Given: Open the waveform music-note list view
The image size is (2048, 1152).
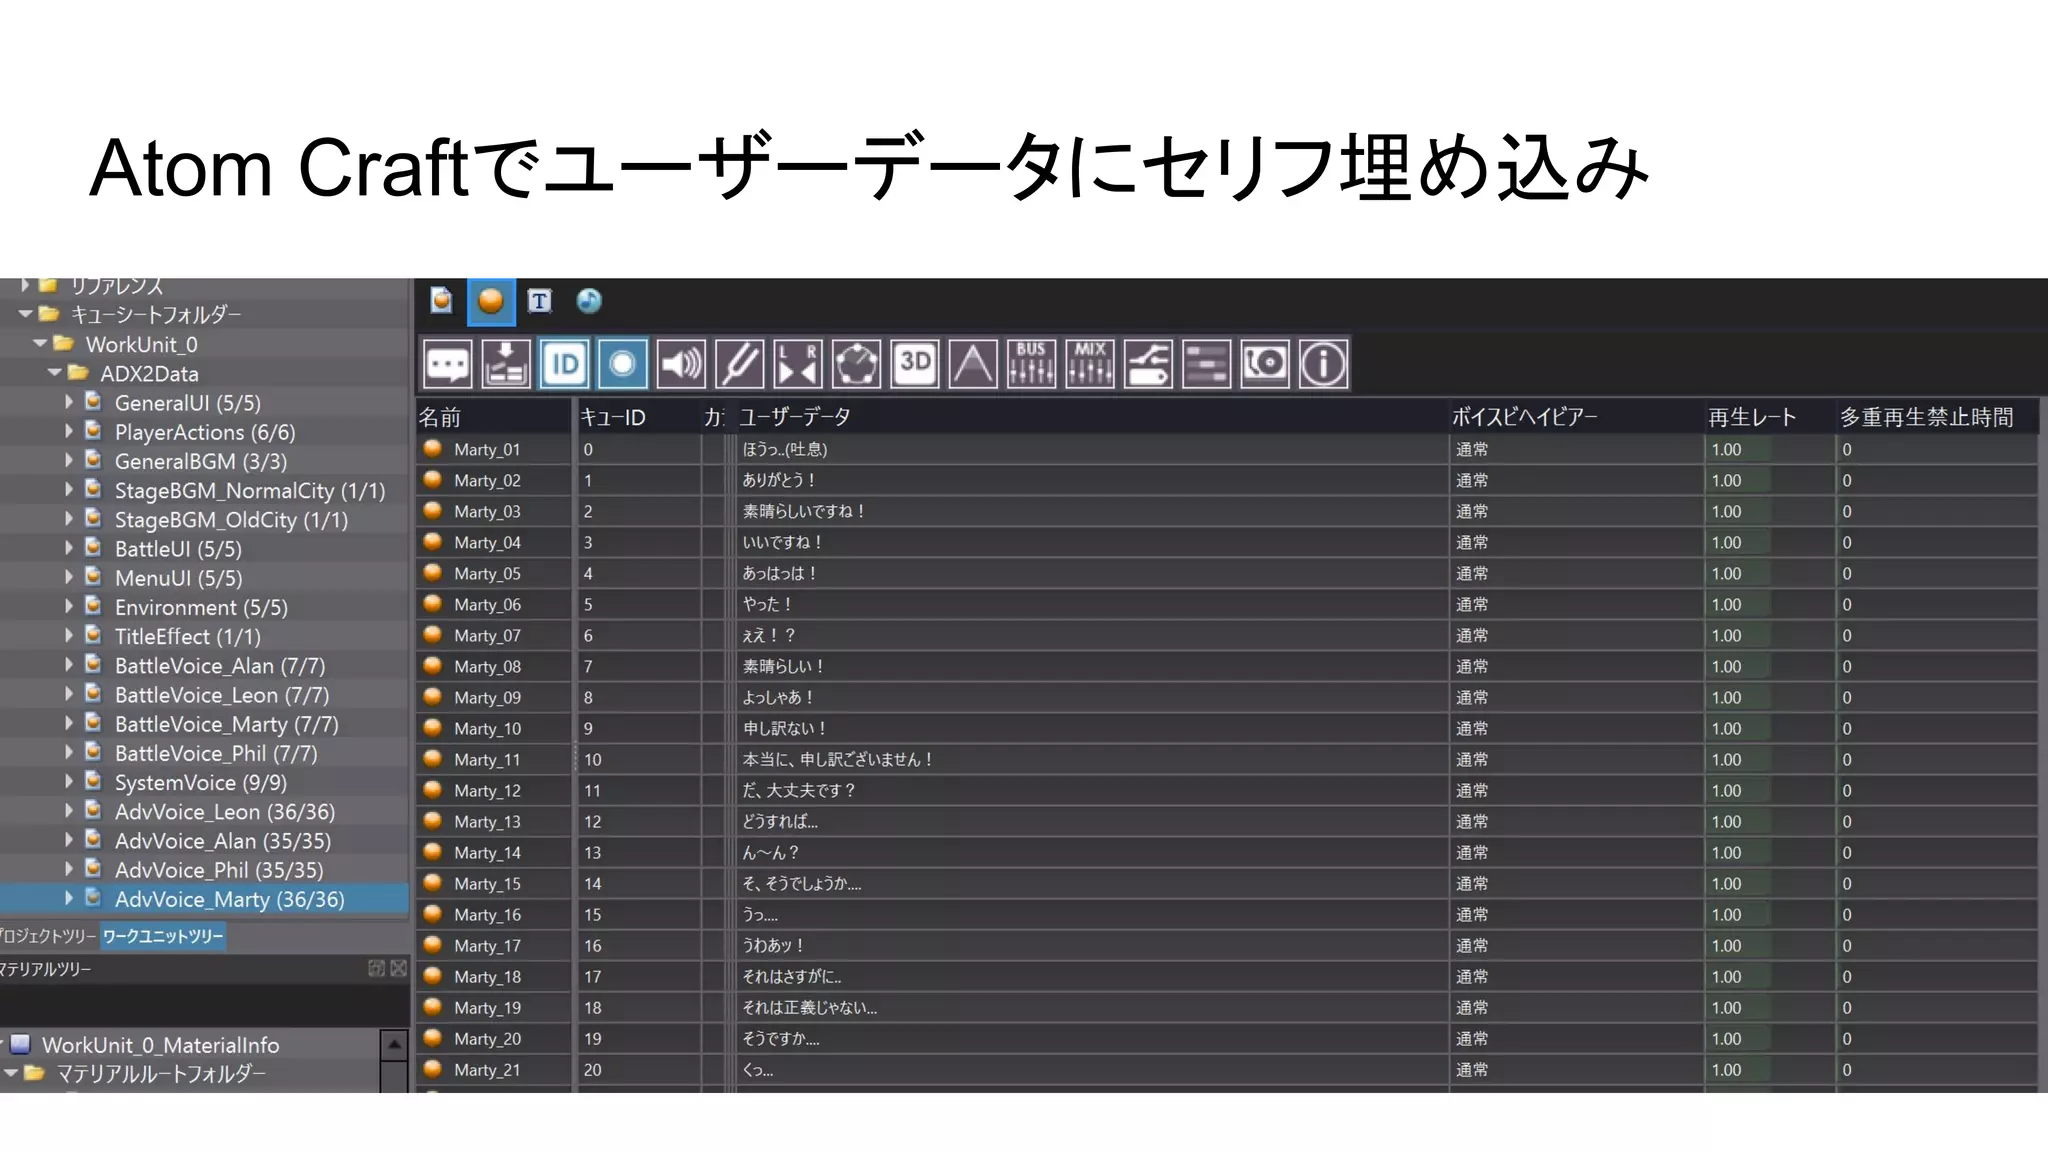Looking at the screenshot, I should pyautogui.click(x=589, y=301).
